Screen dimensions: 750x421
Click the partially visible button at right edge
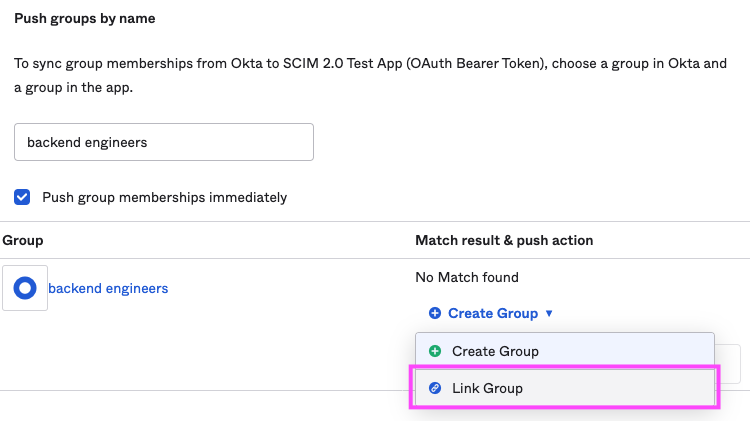[728, 364]
